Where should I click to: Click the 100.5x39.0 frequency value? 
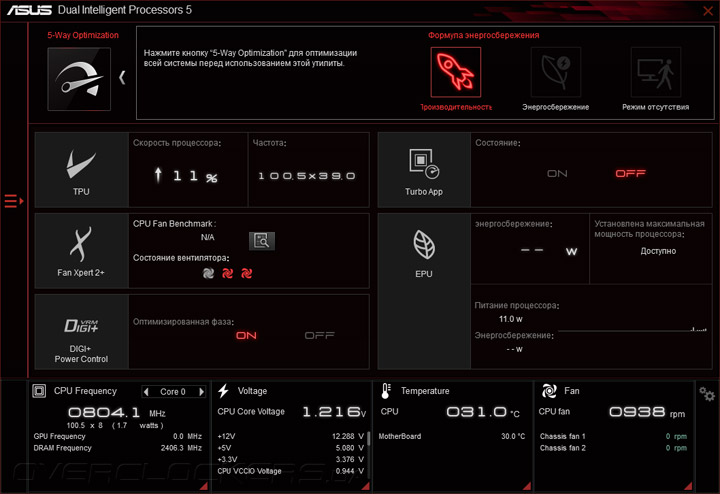point(307,176)
